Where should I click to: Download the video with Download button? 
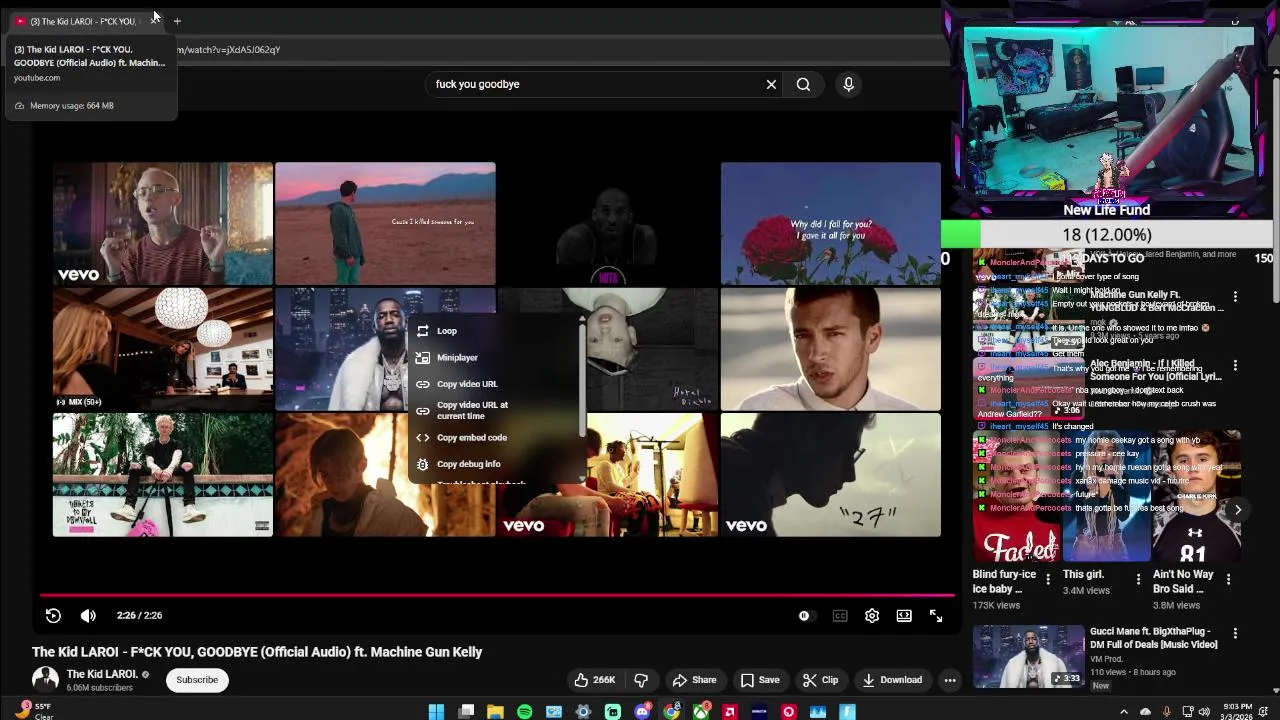[x=892, y=680]
